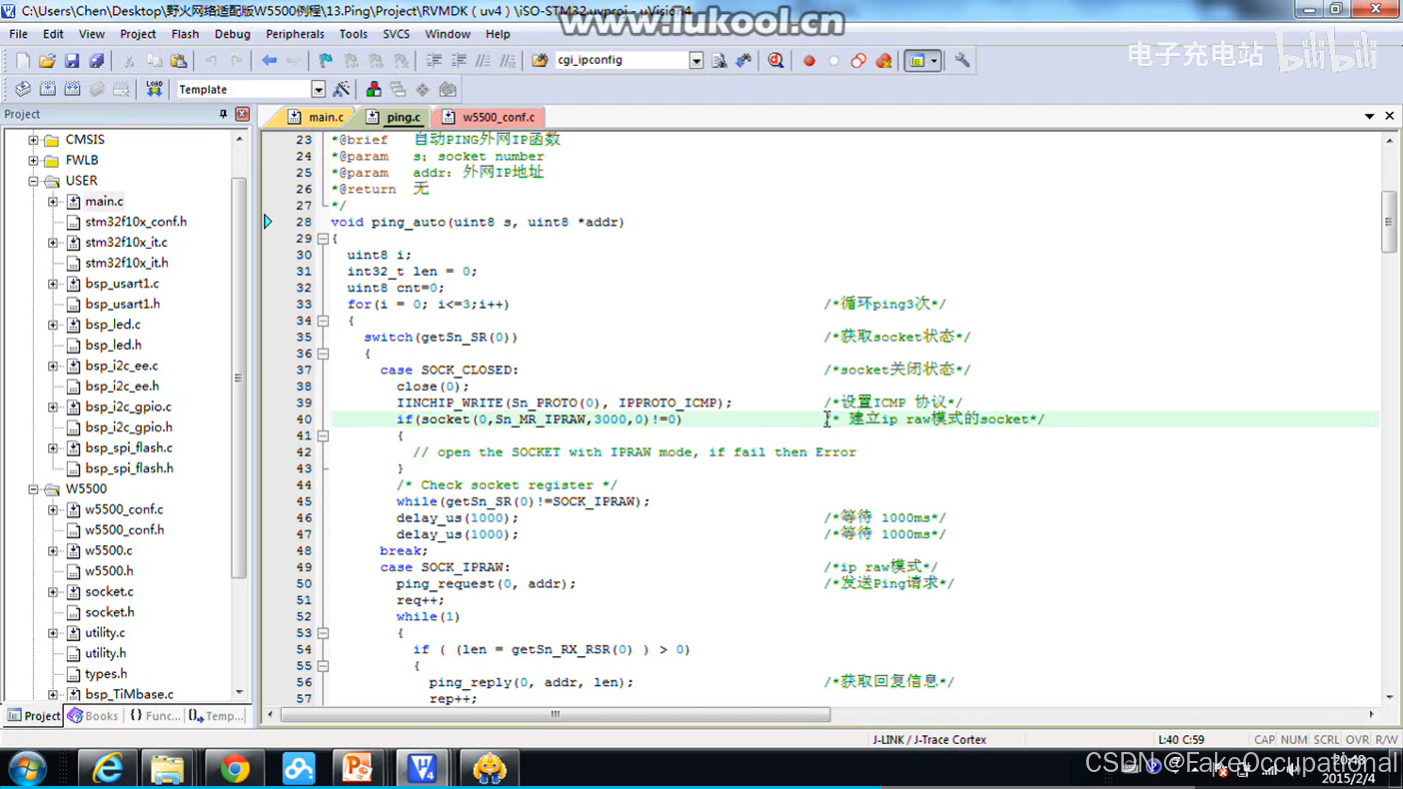Open the editor tab list arrow

[x=1369, y=116]
